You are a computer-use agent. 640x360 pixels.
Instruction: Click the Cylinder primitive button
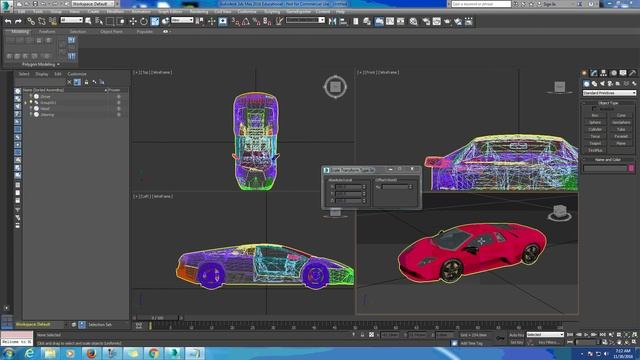(x=595, y=129)
